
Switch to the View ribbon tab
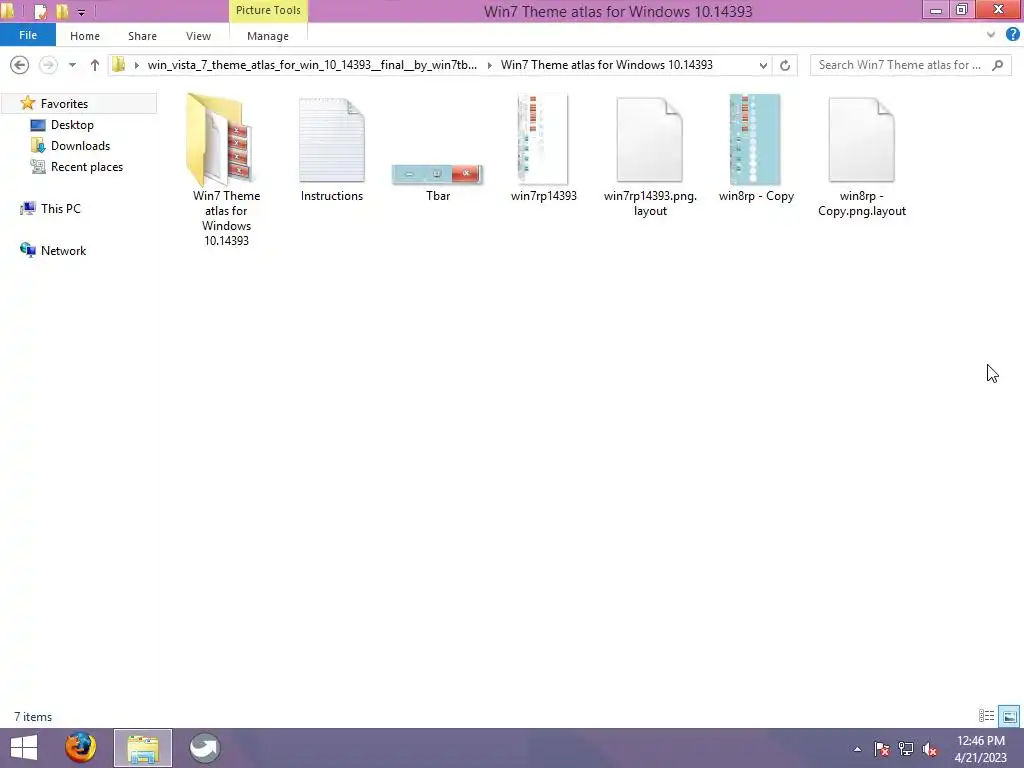tap(198, 36)
